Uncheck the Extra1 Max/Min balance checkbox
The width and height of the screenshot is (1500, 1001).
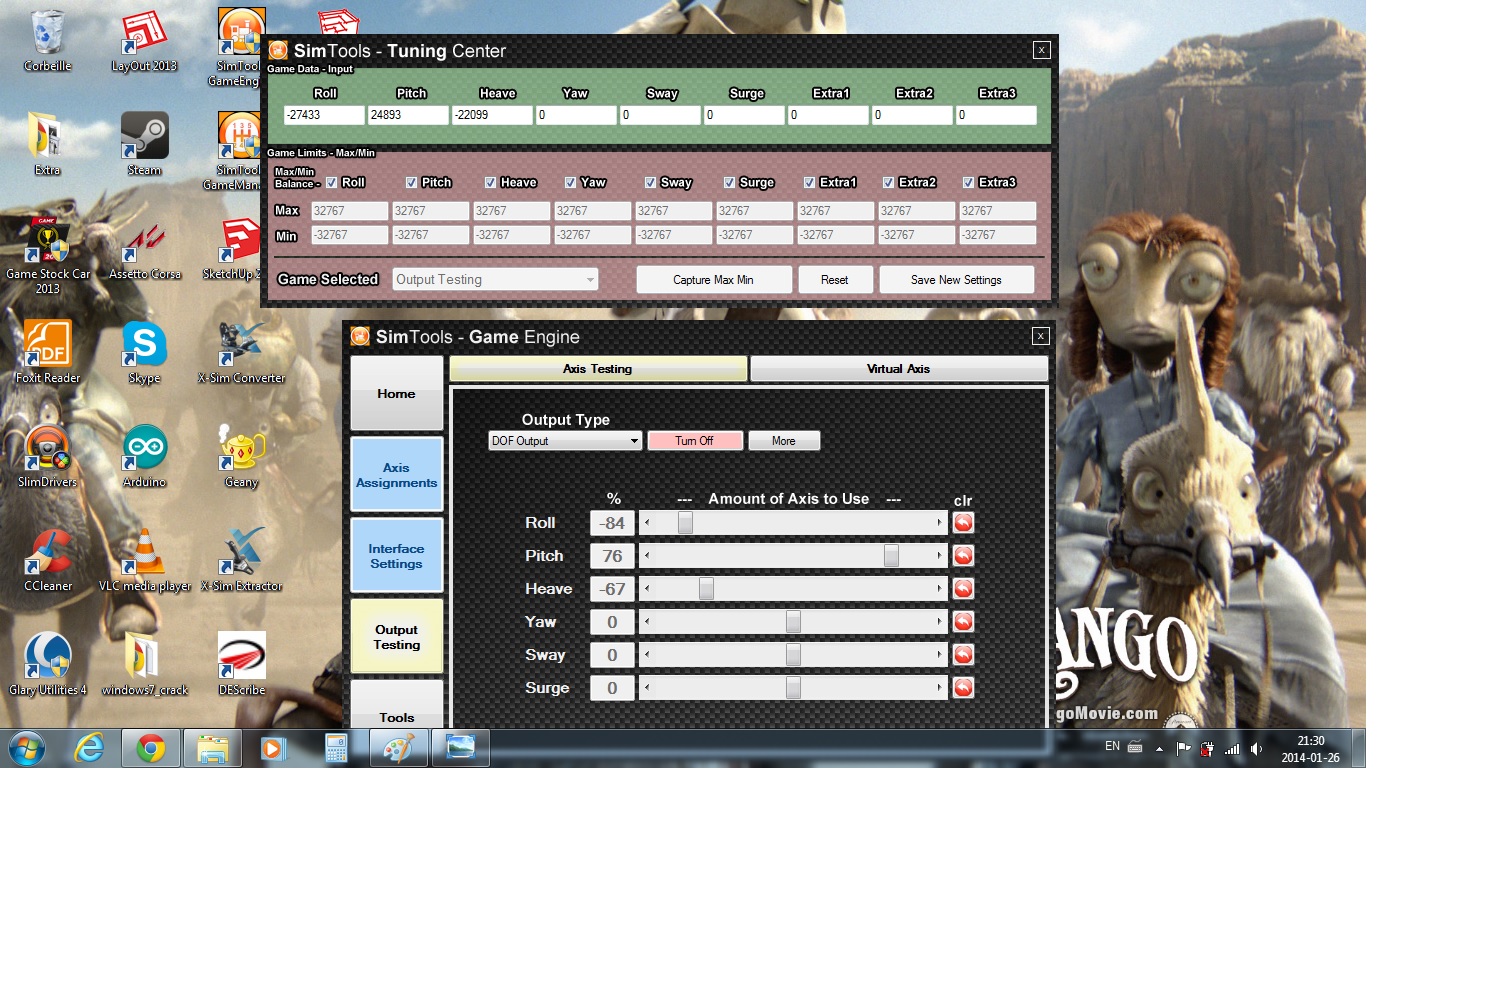[809, 183]
